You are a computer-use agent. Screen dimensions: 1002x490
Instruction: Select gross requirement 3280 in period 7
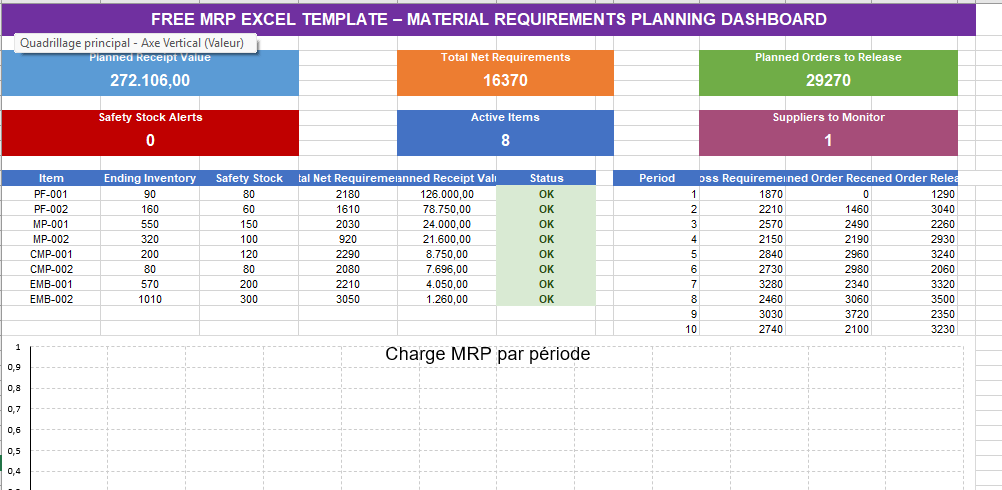(743, 284)
